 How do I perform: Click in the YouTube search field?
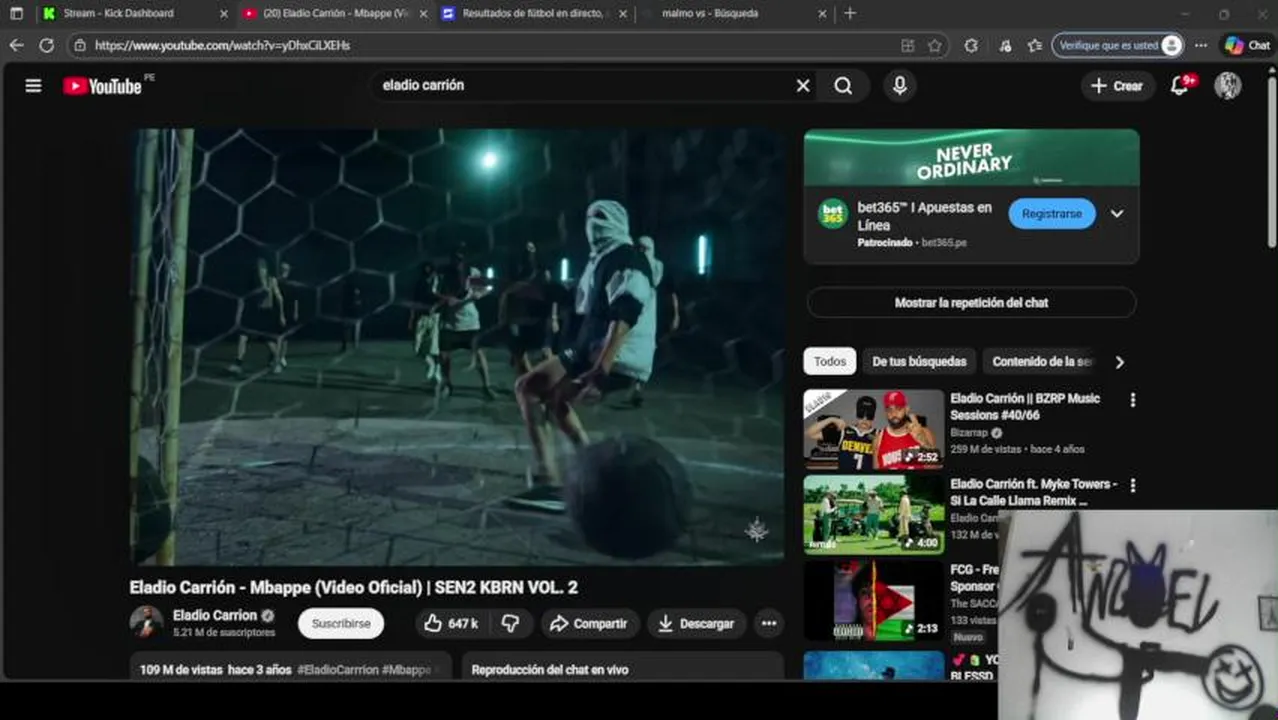[x=585, y=86]
